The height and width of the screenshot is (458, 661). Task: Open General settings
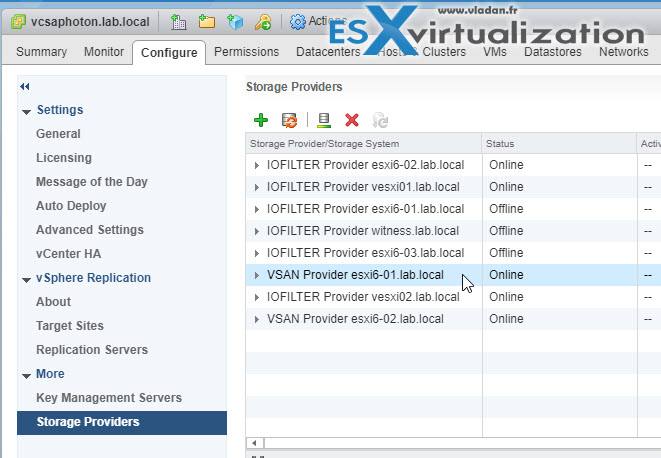(x=58, y=134)
